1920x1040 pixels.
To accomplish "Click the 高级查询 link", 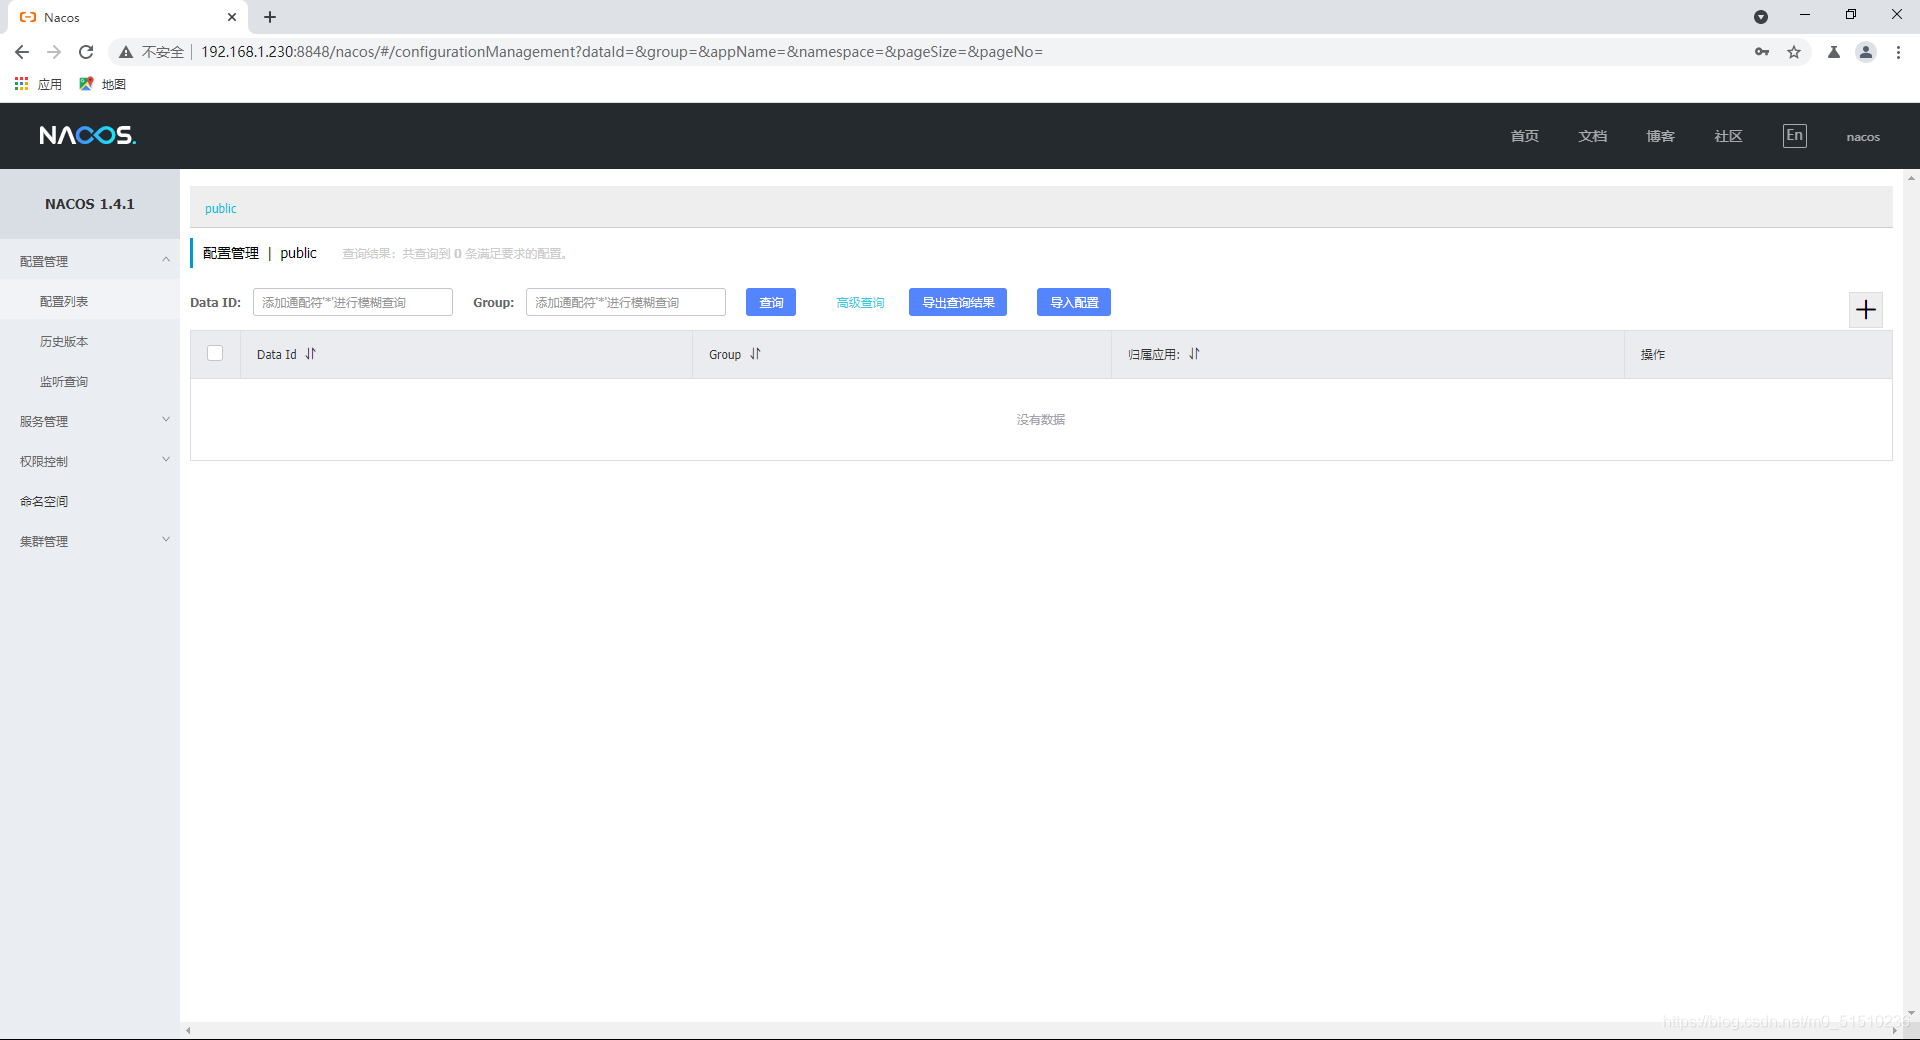I will (860, 302).
